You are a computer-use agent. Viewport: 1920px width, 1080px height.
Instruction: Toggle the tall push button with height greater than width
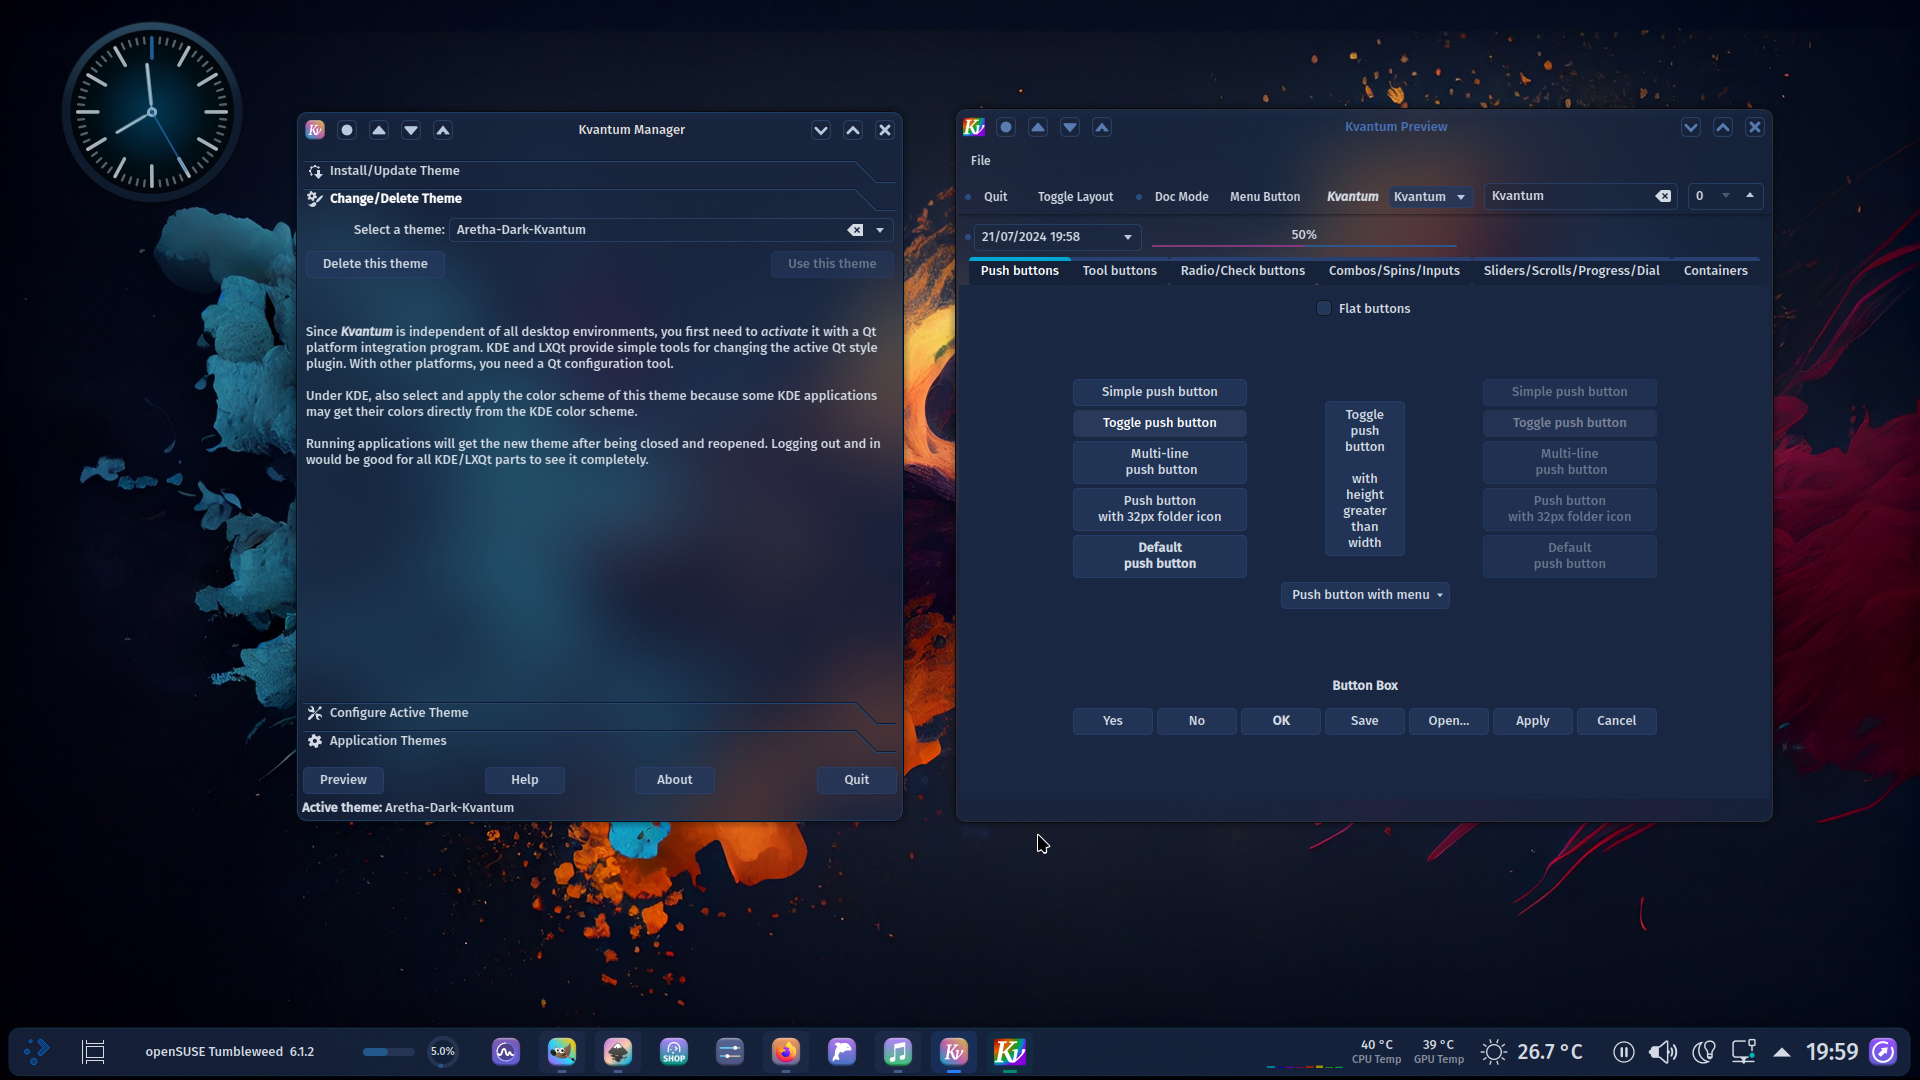tap(1364, 478)
